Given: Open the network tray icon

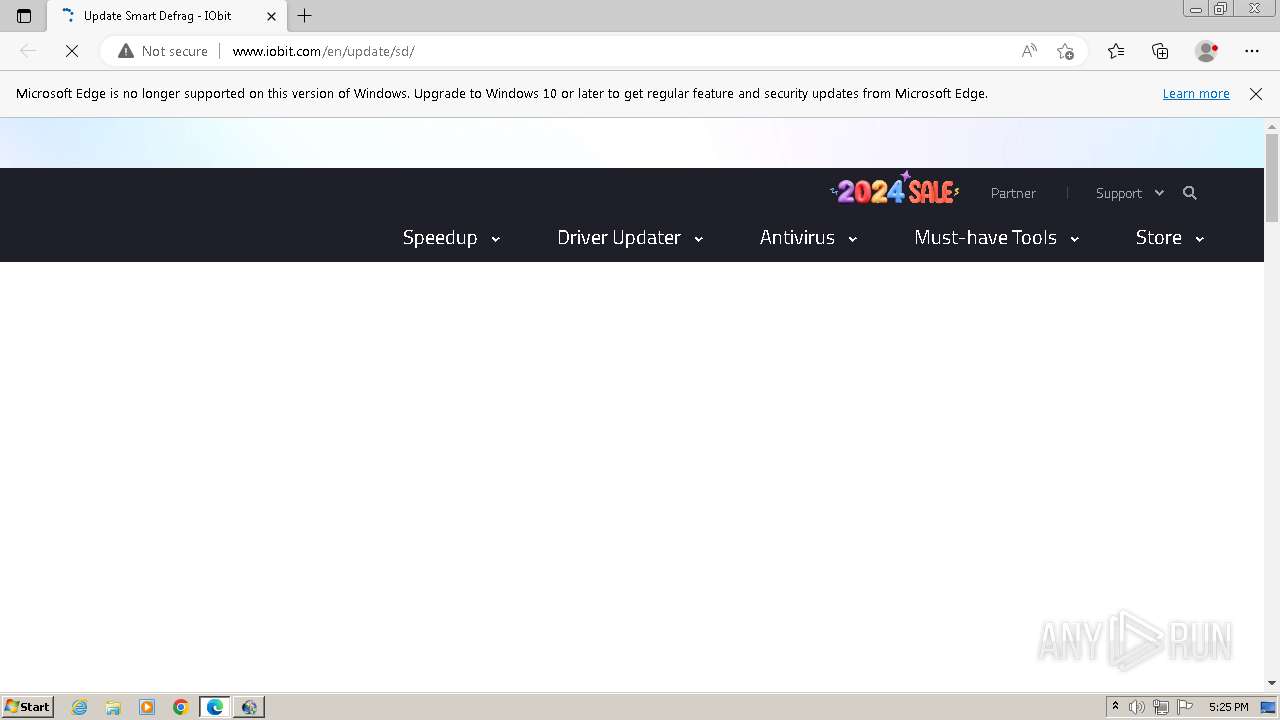Looking at the screenshot, I should point(1161,707).
